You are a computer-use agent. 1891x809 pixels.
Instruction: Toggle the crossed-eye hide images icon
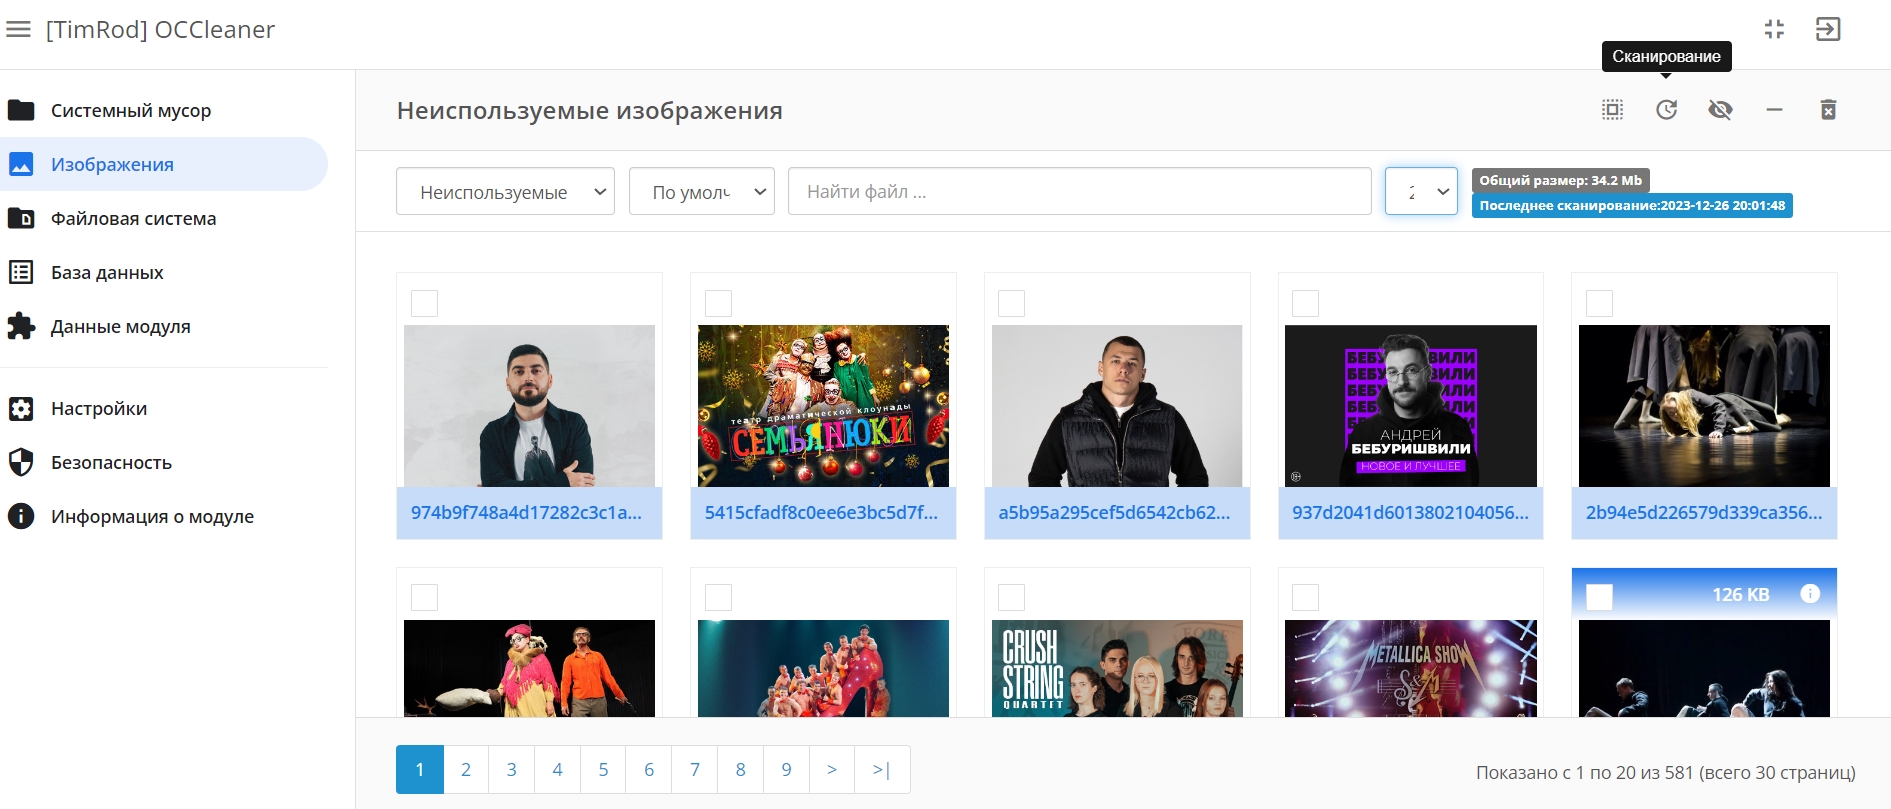pyautogui.click(x=1720, y=110)
